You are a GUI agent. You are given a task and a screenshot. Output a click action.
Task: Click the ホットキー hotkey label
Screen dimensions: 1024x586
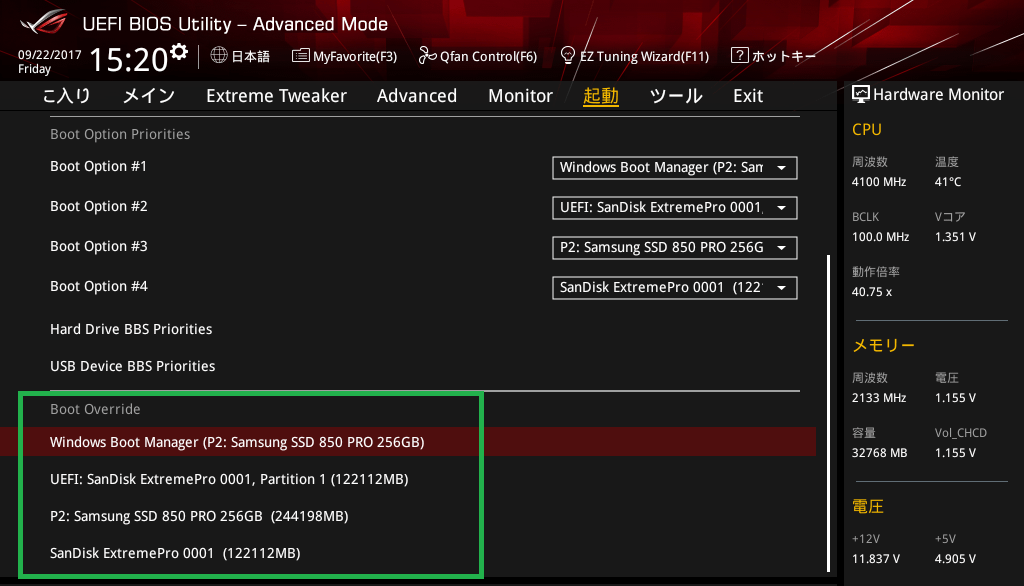[x=784, y=56]
